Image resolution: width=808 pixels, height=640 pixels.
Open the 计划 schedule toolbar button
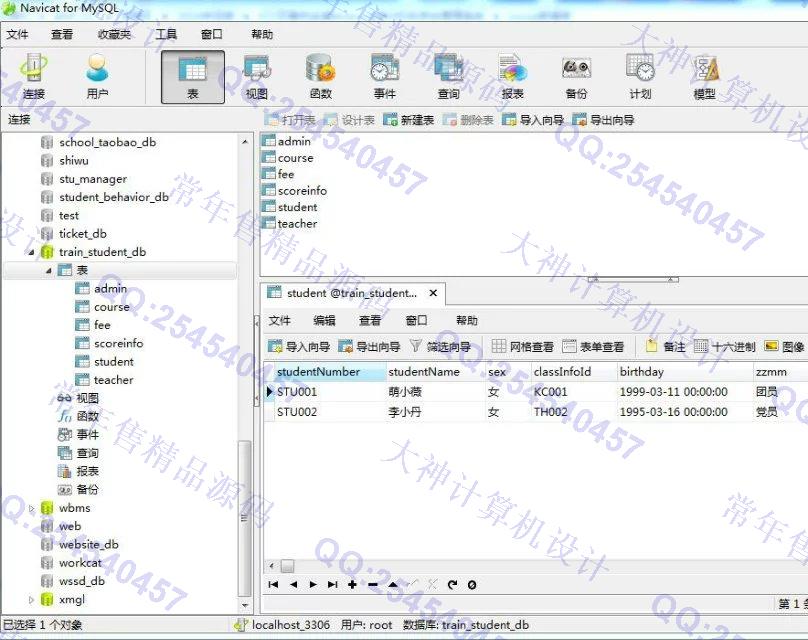pyautogui.click(x=640, y=77)
